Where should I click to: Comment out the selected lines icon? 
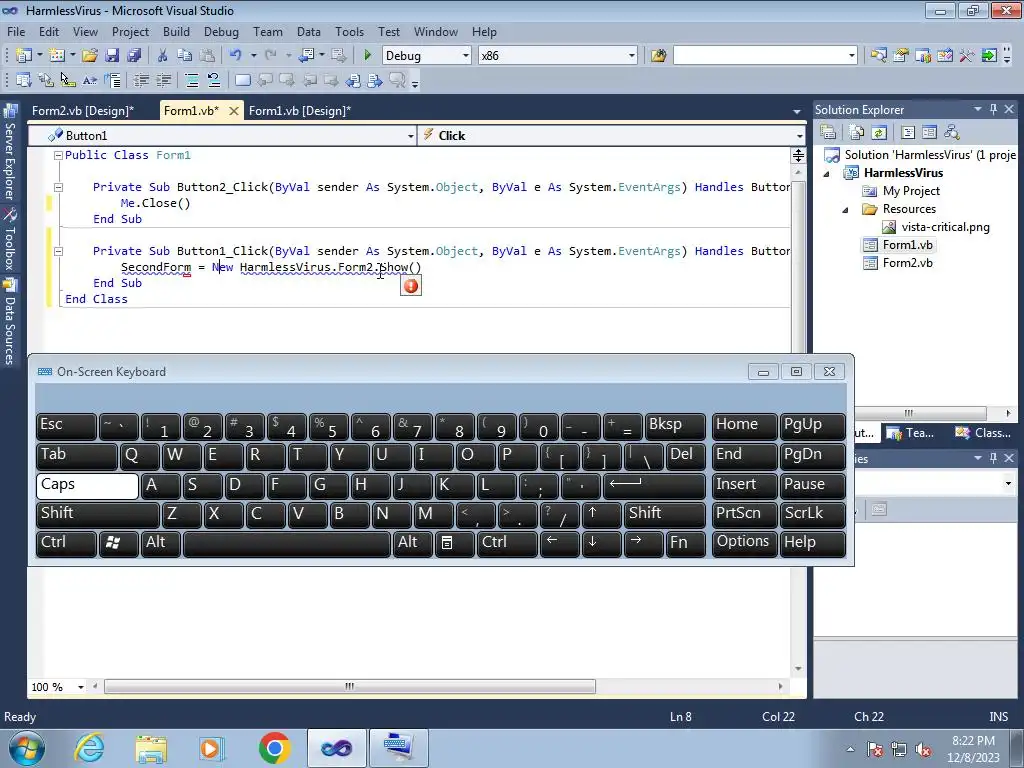(x=192, y=80)
